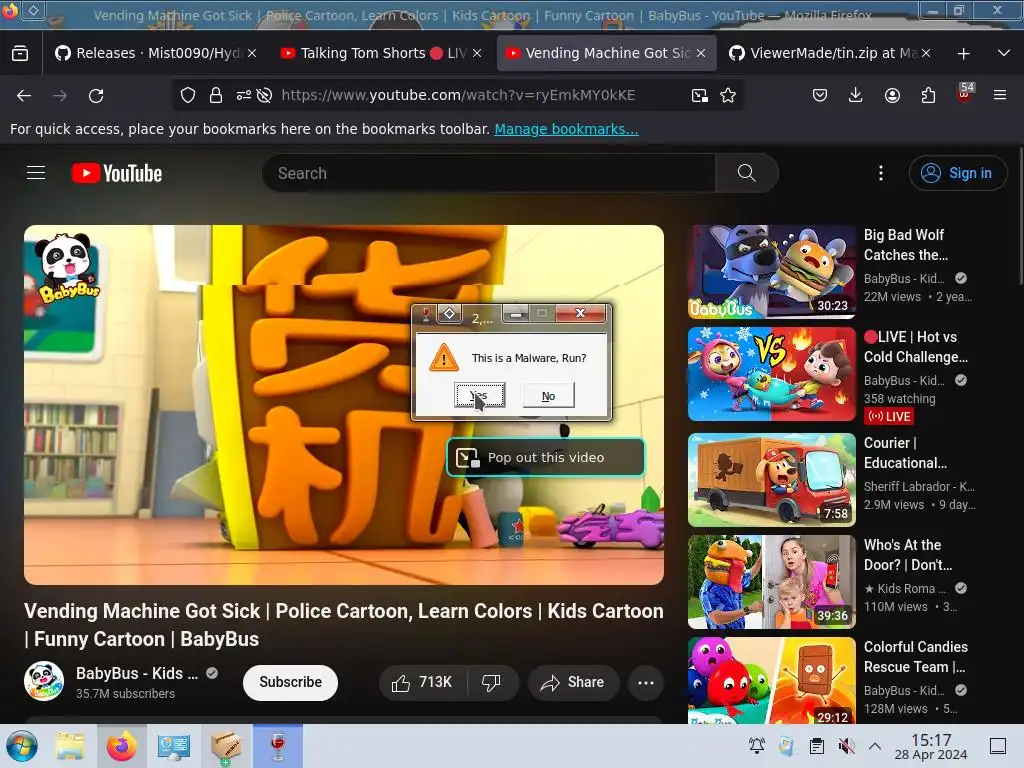Click the Share button
1024x768 pixels.
[x=573, y=682]
